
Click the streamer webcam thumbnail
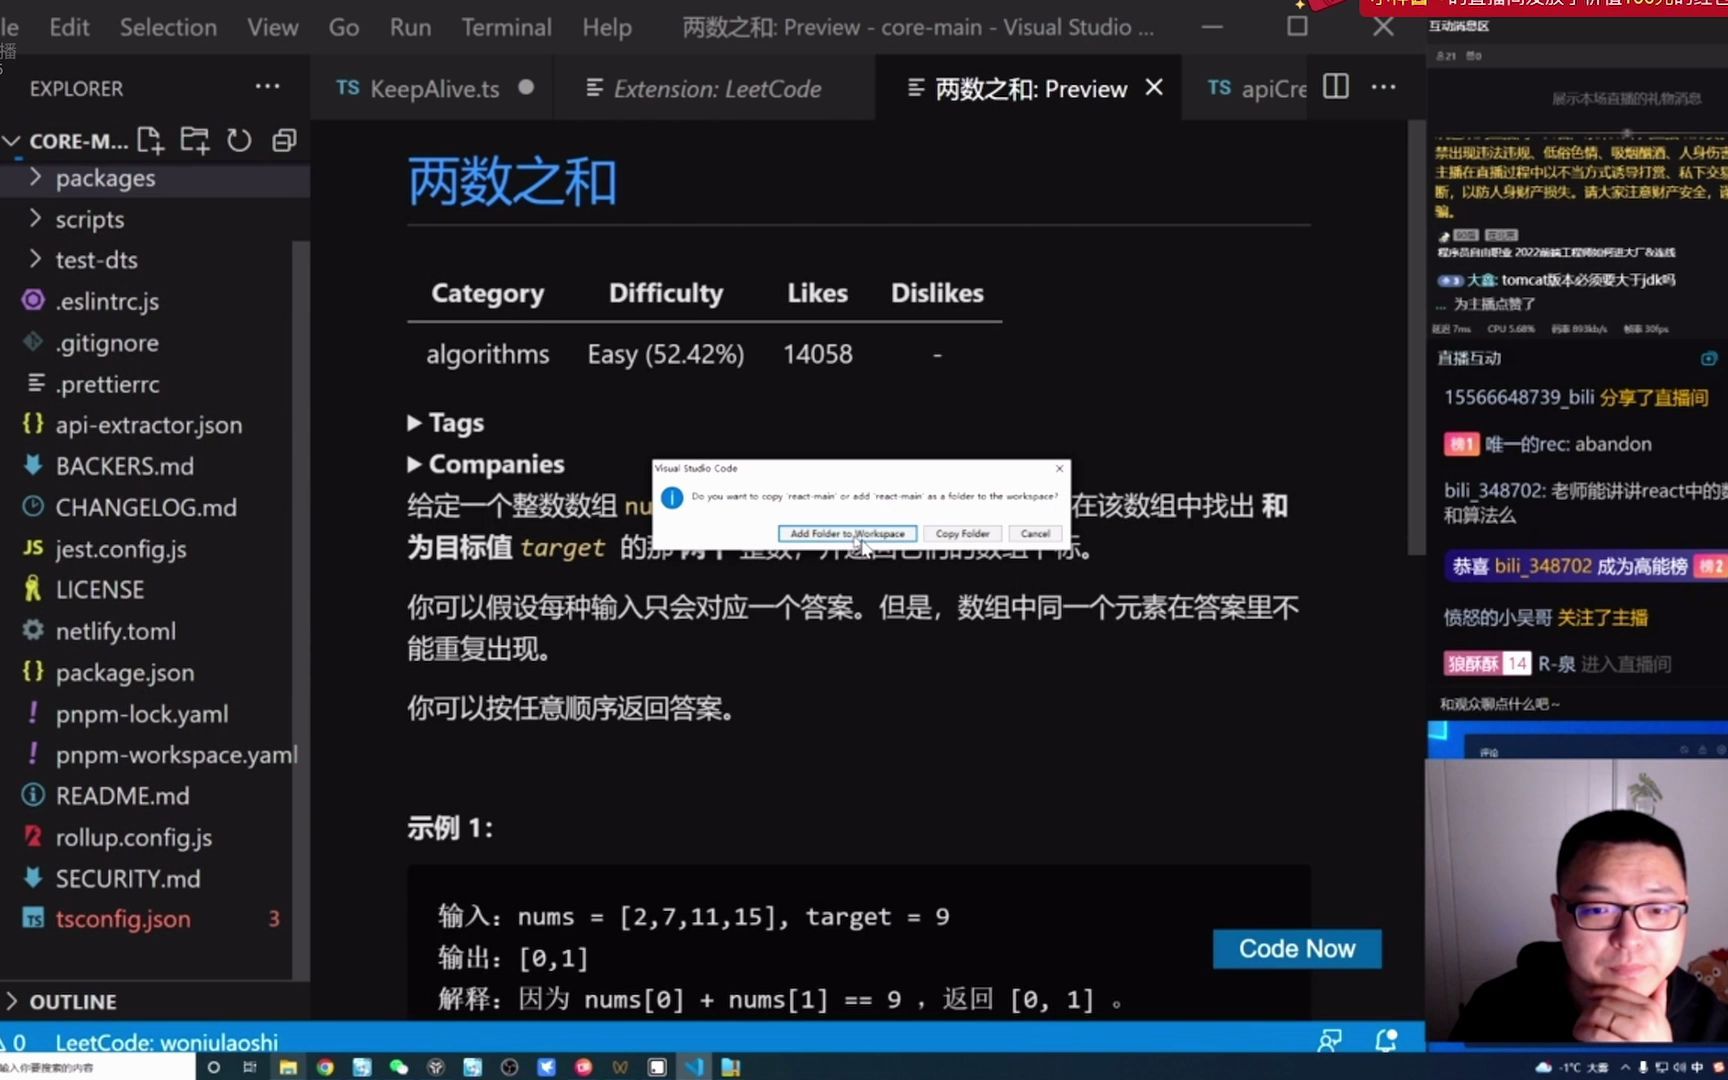click(1576, 900)
